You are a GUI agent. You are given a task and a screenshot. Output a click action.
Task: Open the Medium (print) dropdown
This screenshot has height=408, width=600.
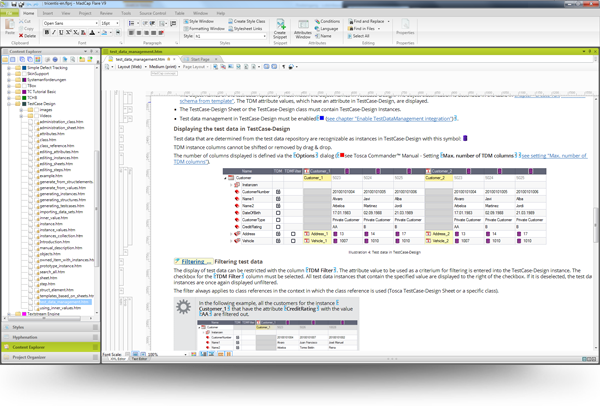tap(165, 67)
